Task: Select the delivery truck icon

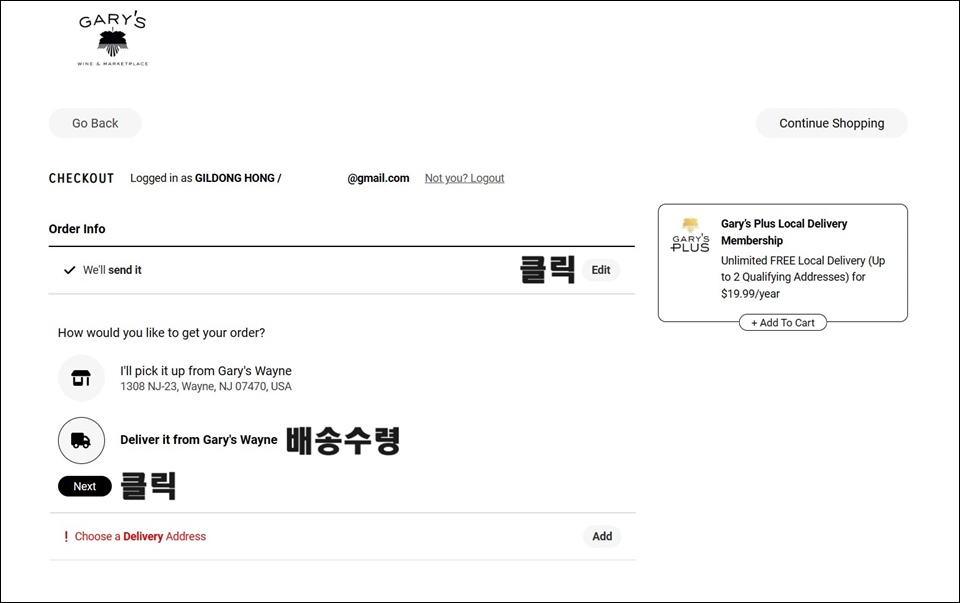Action: (81, 440)
